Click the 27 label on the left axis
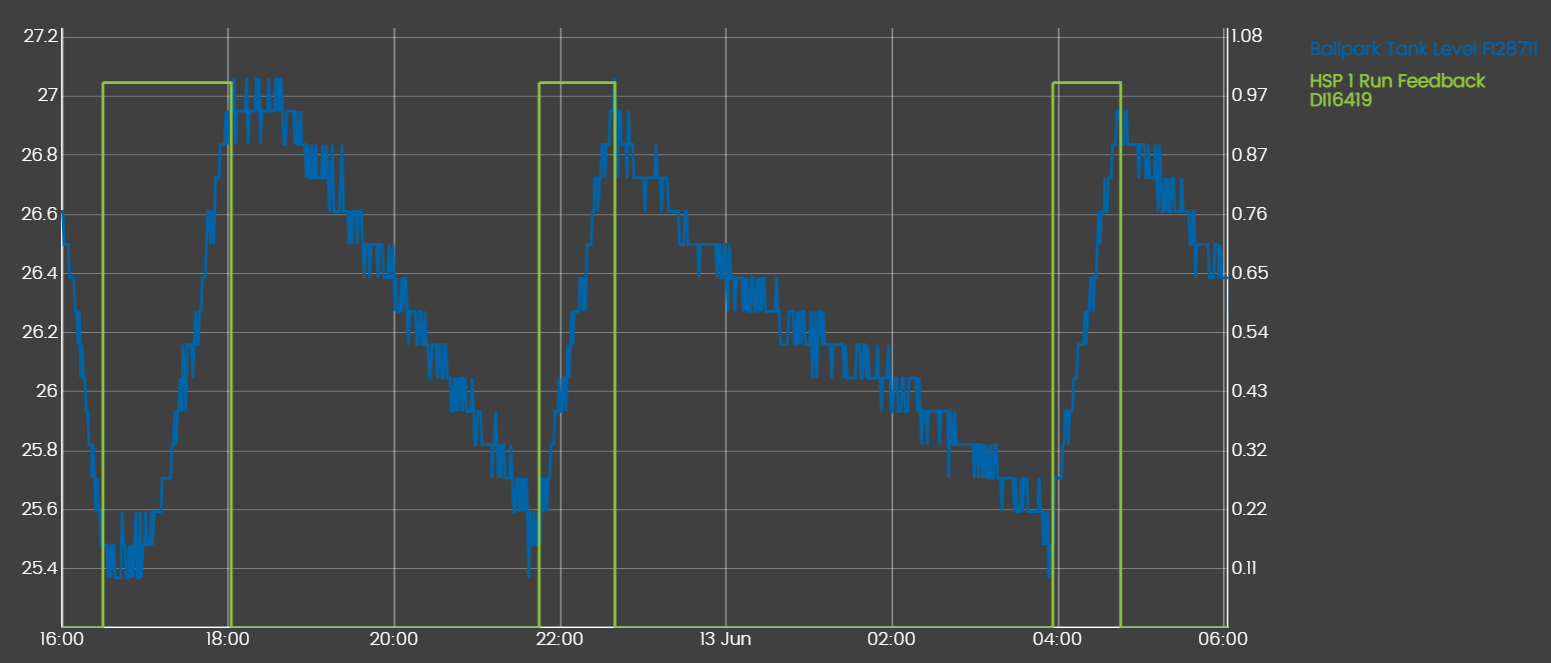 pyautogui.click(x=48, y=96)
